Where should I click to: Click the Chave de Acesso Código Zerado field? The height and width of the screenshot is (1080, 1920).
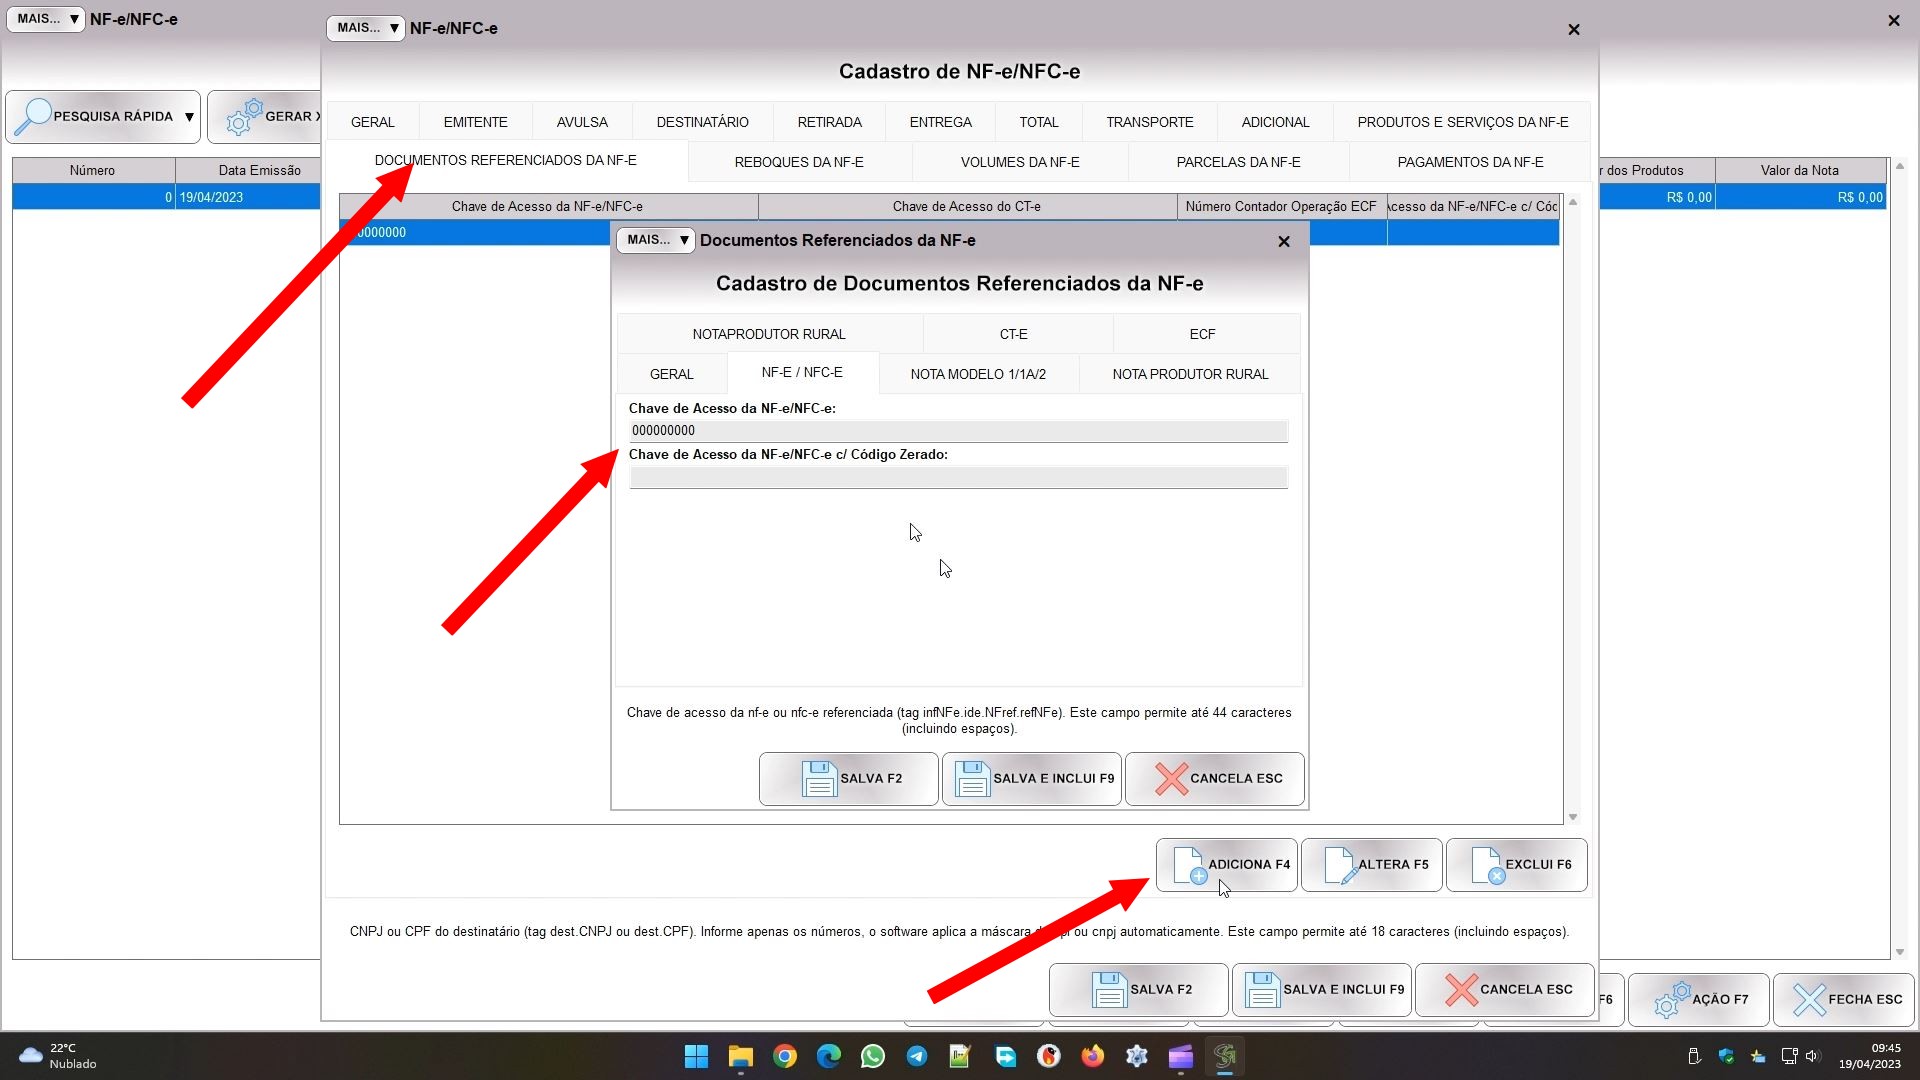click(958, 478)
